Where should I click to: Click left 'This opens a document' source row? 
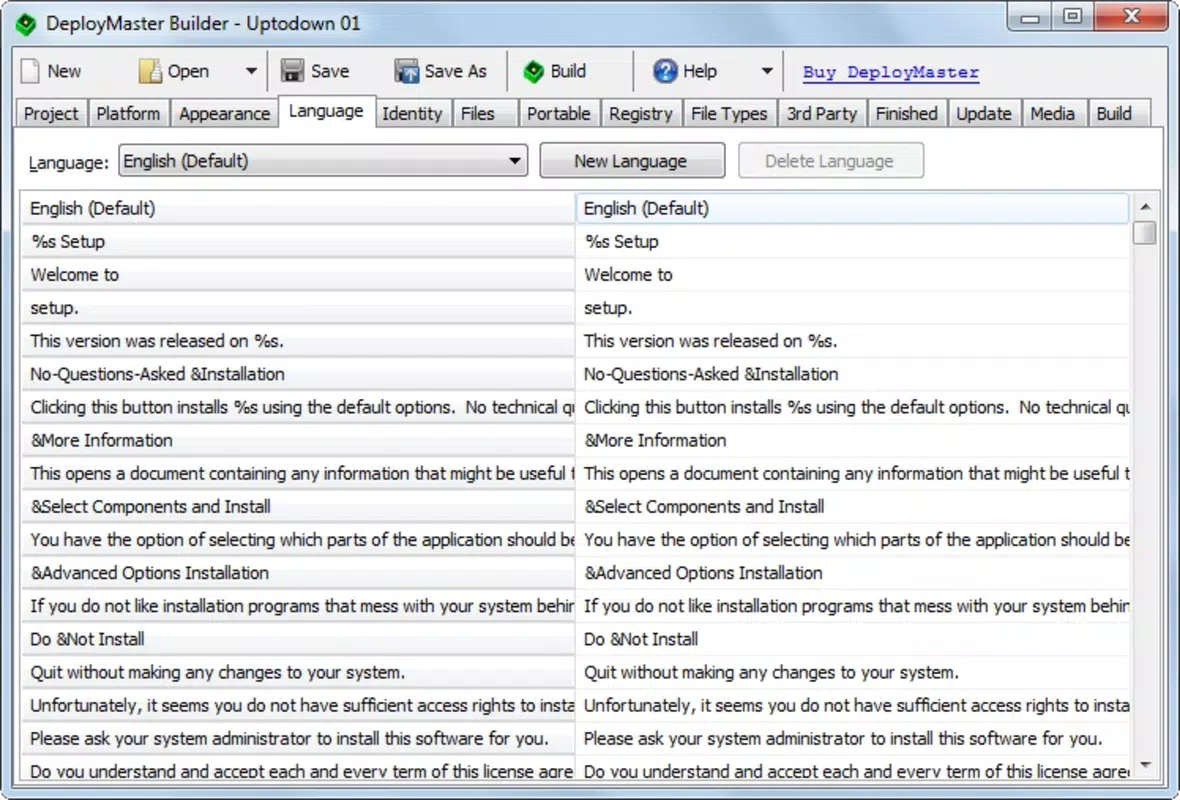[x=298, y=473]
